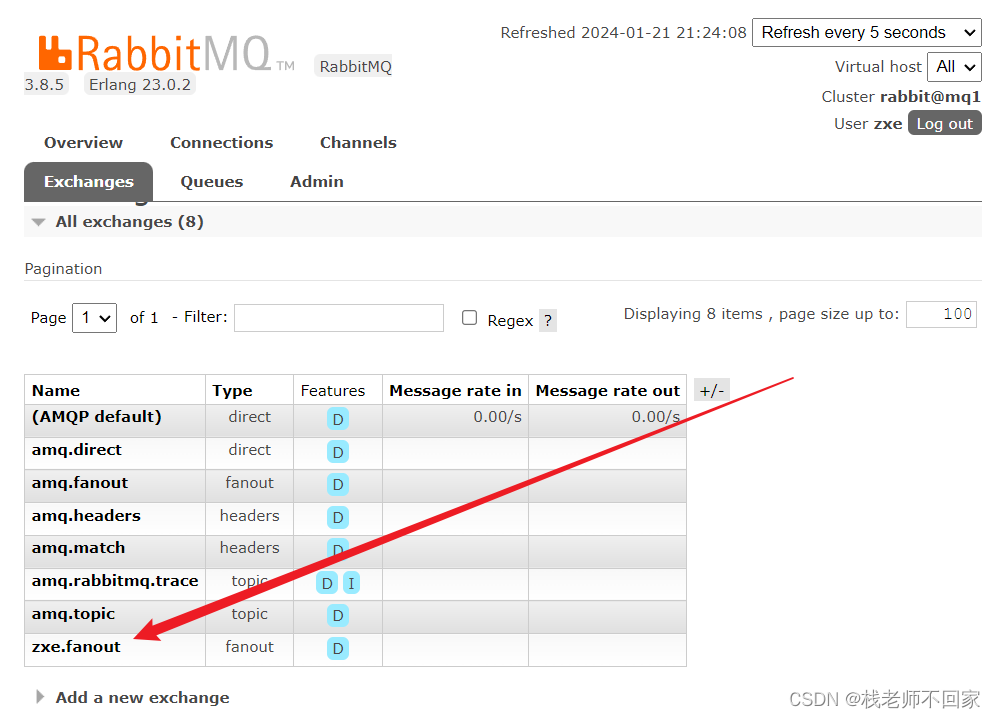This screenshot has width=995, height=718.
Task: Select the Exchanges tab
Action: (x=89, y=182)
